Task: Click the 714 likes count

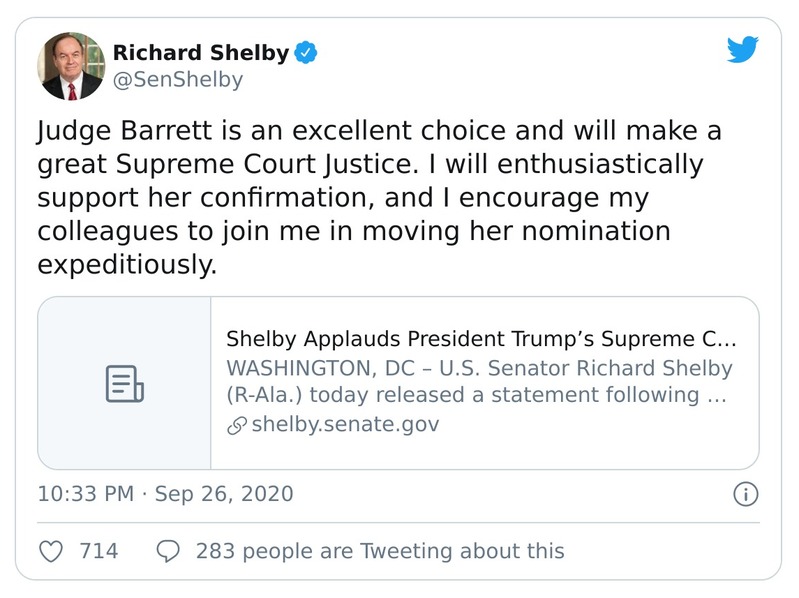Action: point(98,550)
